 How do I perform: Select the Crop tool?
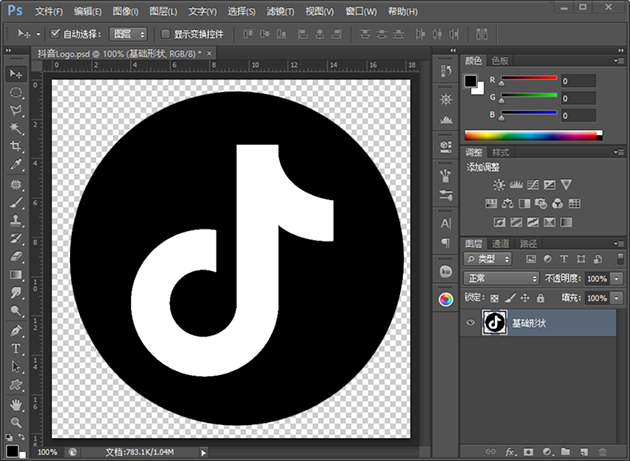pos(16,146)
